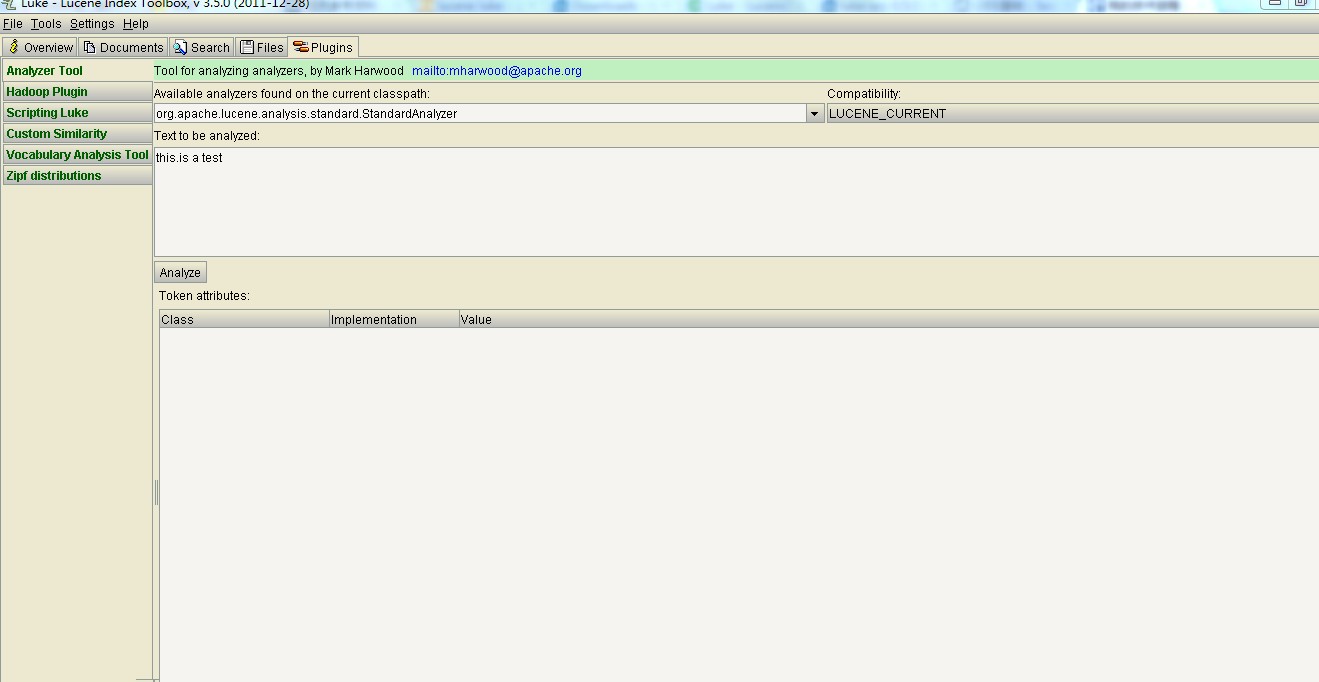1319x682 pixels.
Task: Open mailto:mharwood@apache.org link
Action: (497, 71)
